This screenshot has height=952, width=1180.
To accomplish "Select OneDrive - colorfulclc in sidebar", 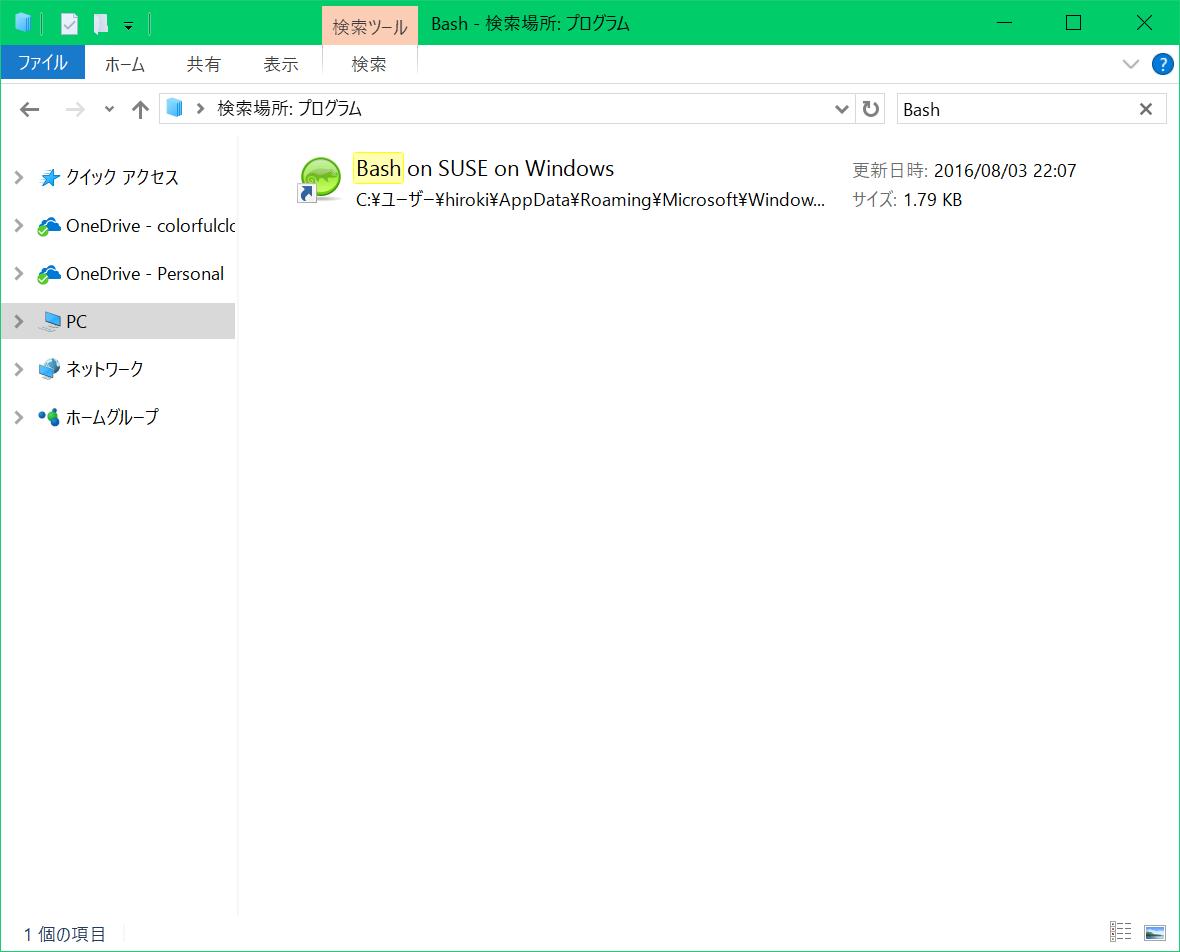I will pyautogui.click(x=136, y=226).
